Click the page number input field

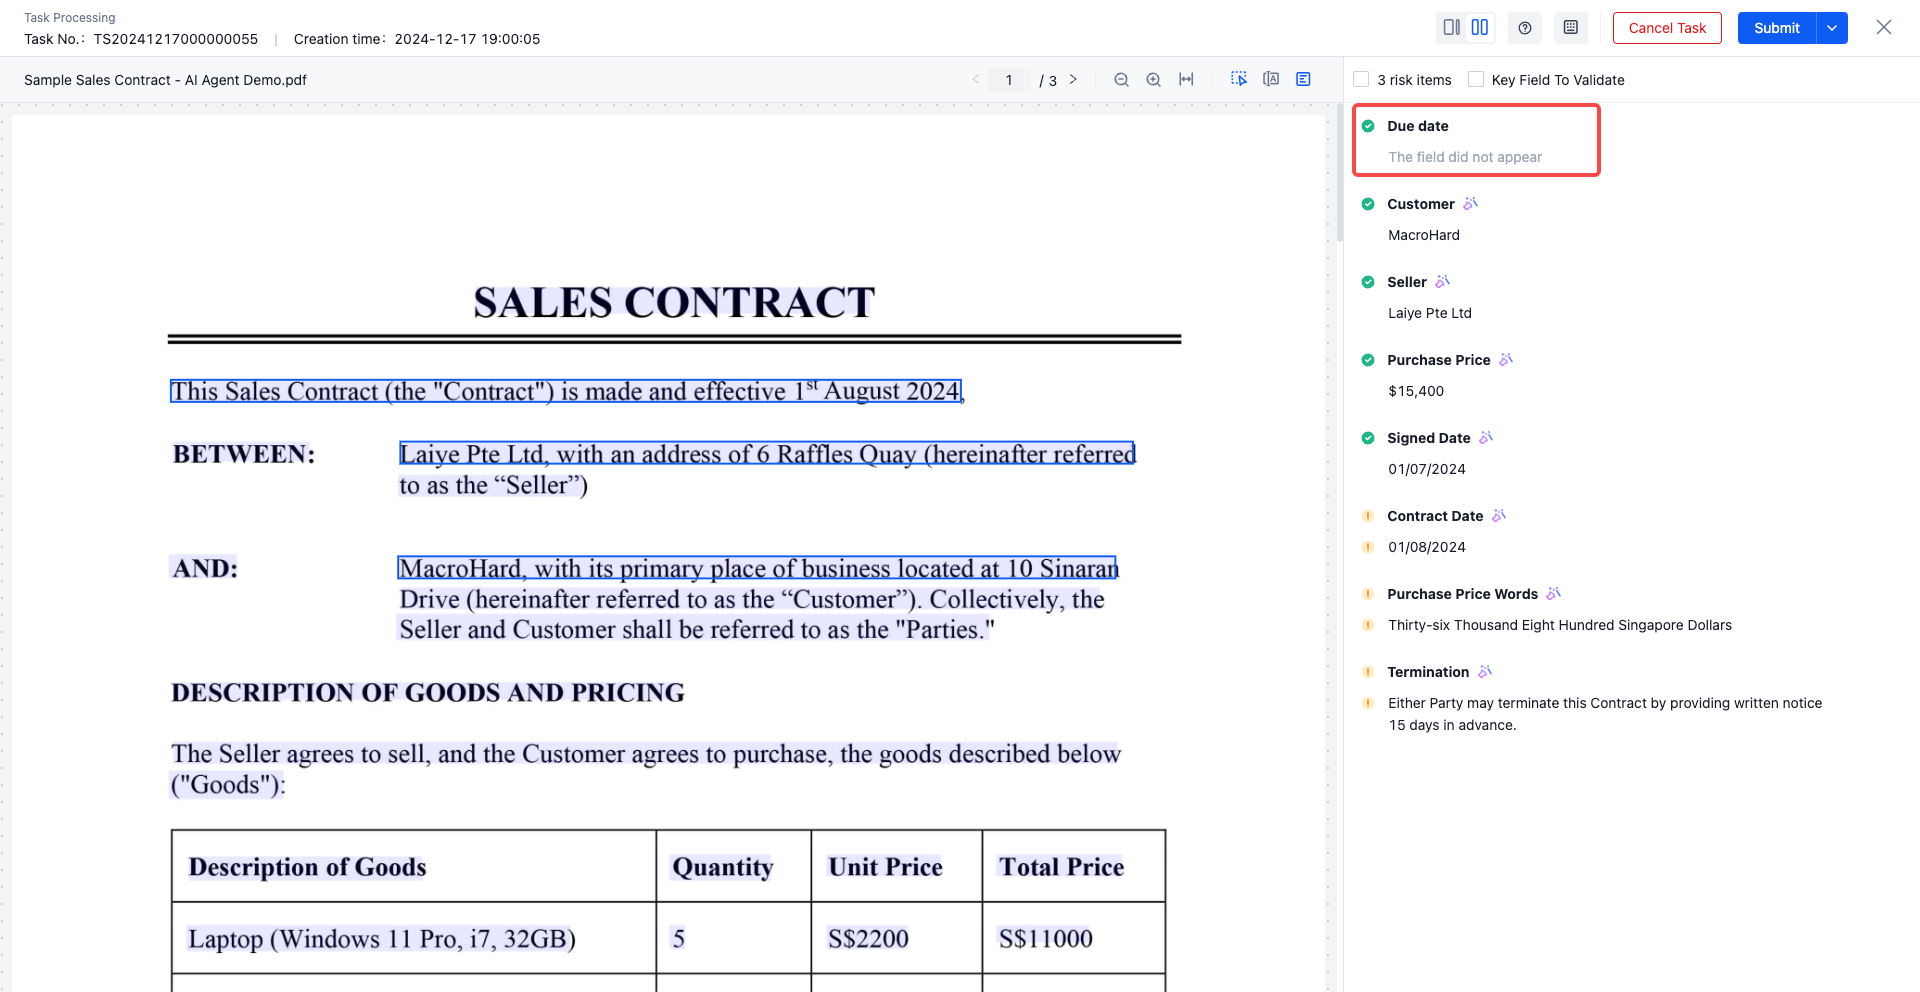pos(1009,80)
